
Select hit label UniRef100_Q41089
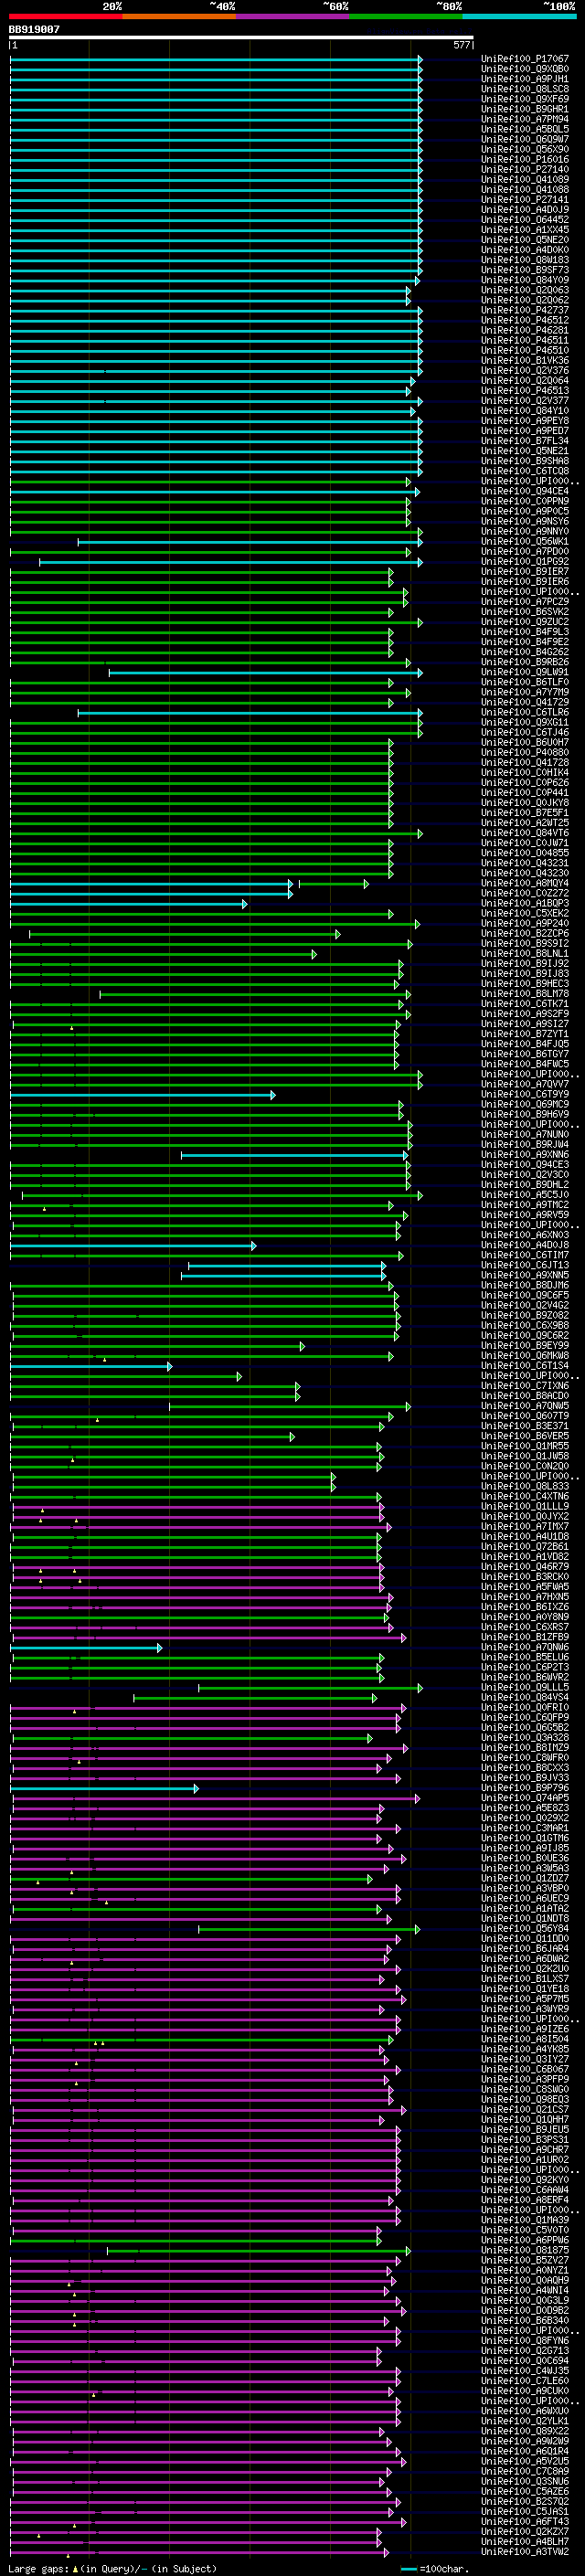click(x=525, y=179)
